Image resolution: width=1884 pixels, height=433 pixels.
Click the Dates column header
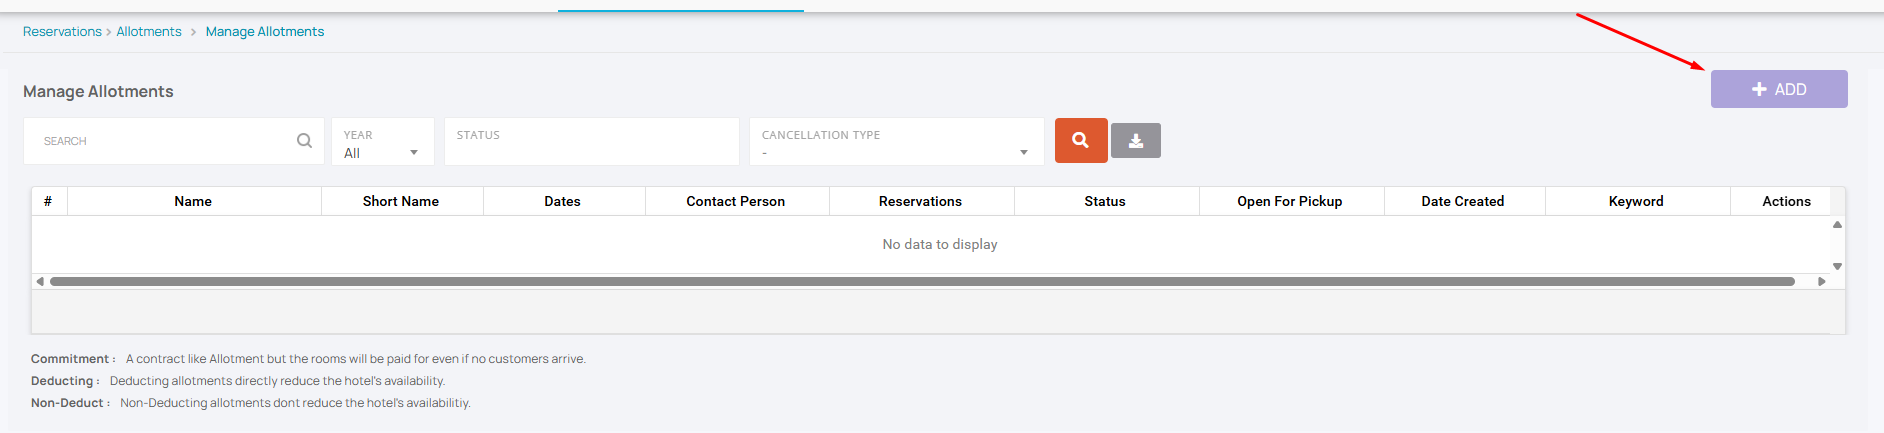(x=562, y=201)
